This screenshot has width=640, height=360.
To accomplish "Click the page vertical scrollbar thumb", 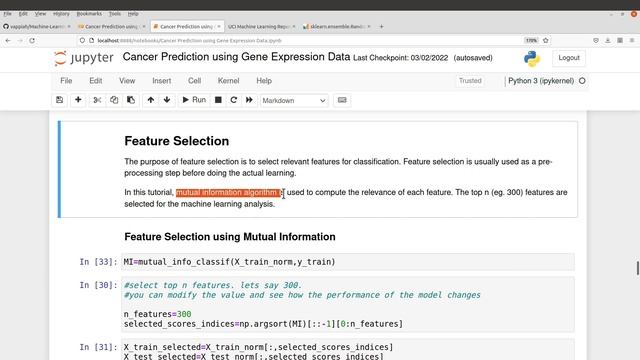I will click(638, 268).
